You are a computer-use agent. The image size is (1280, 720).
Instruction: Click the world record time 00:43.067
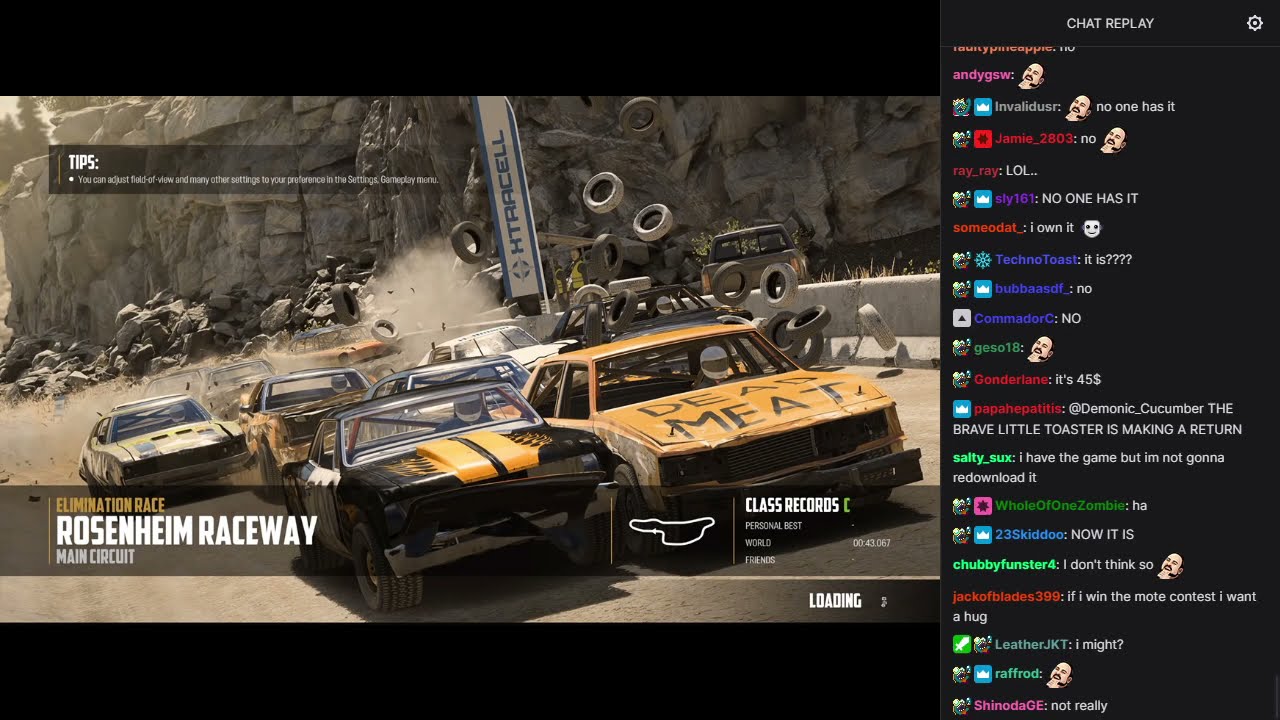point(871,543)
